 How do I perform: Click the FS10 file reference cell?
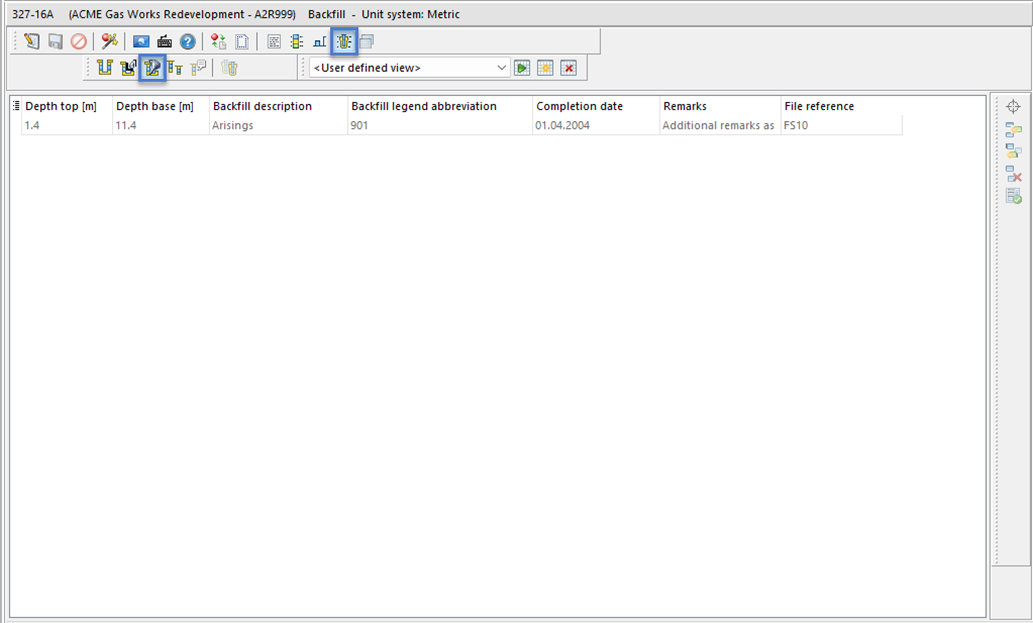click(796, 126)
